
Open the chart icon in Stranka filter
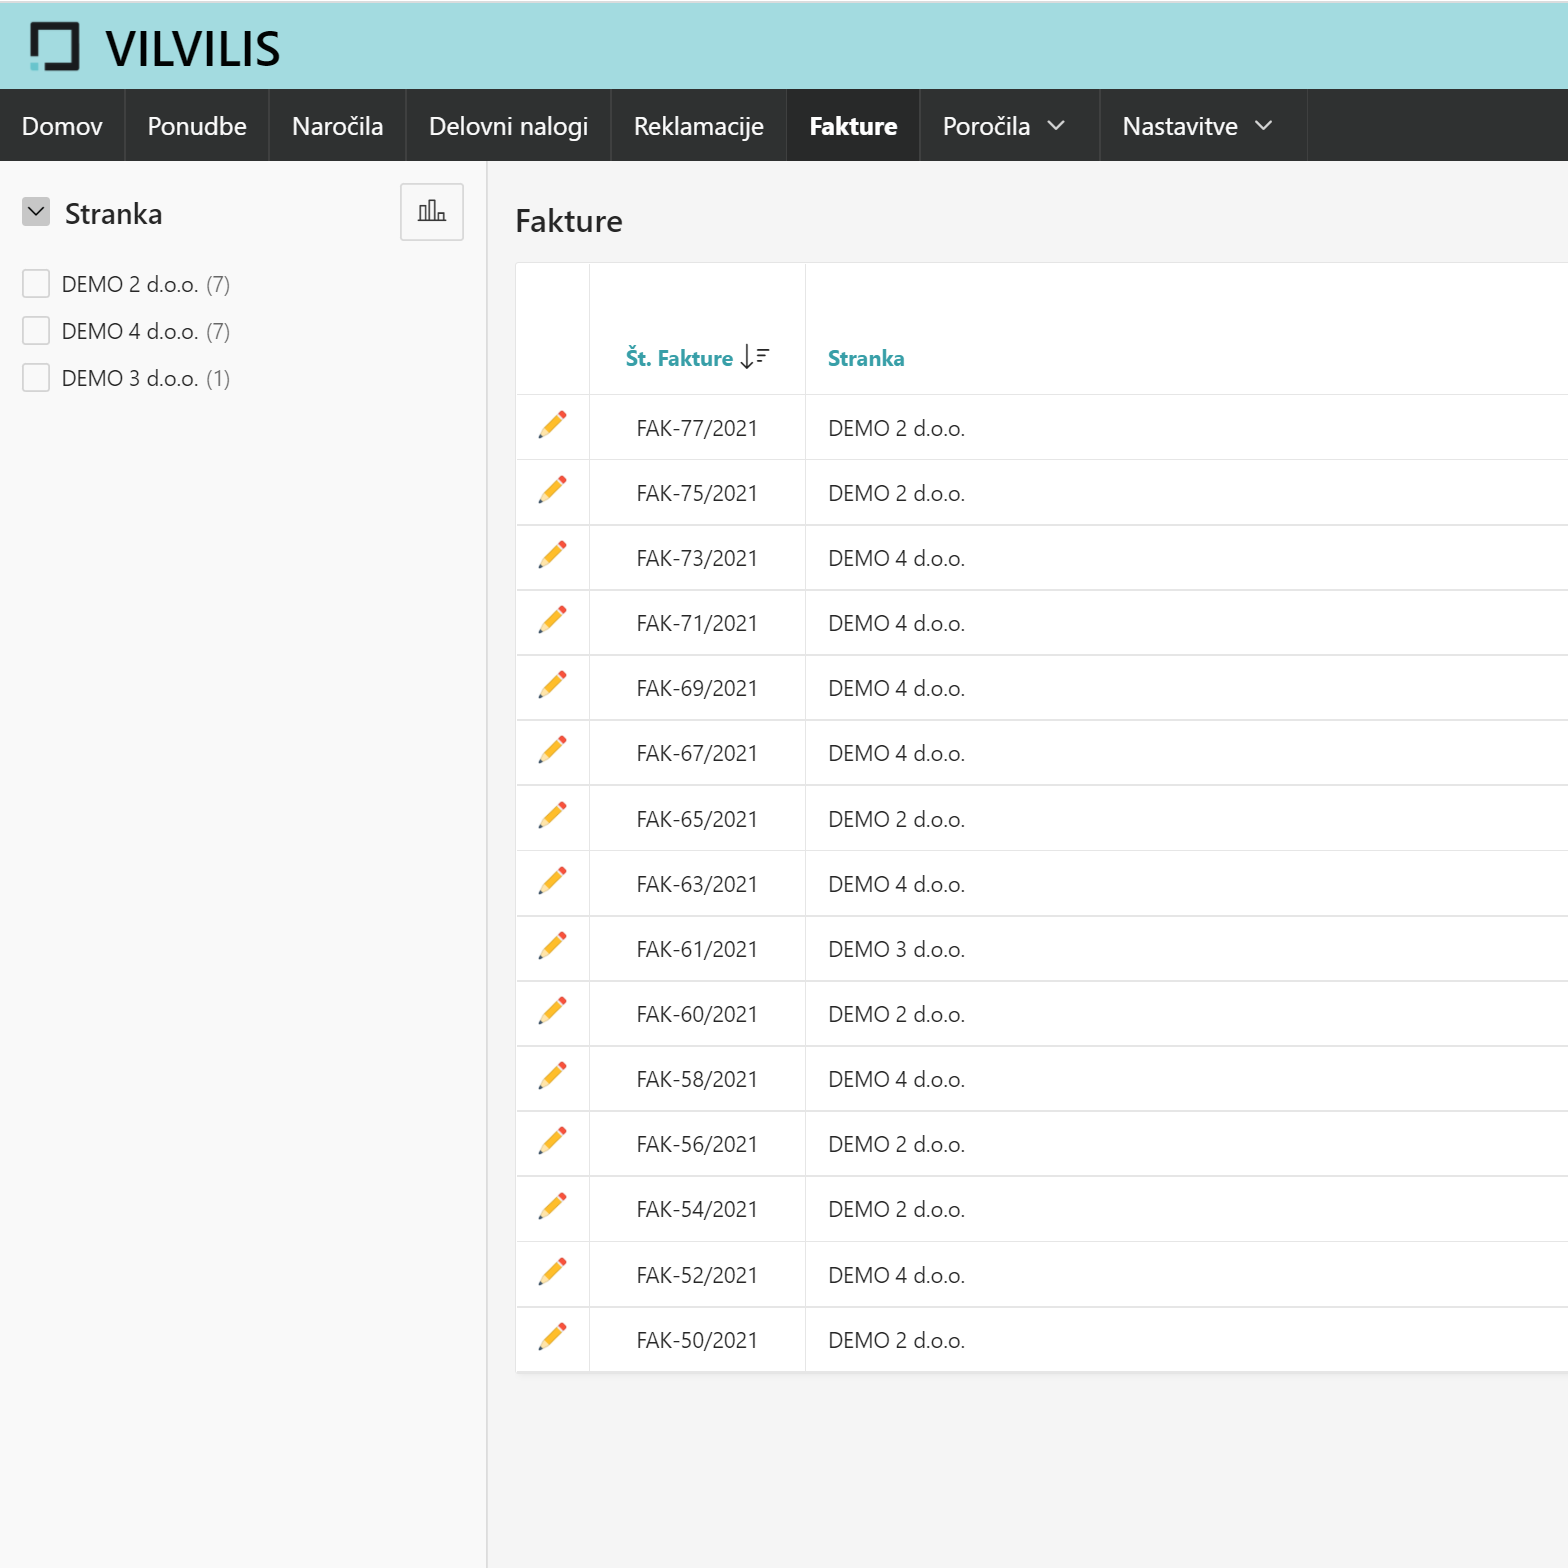tap(431, 212)
